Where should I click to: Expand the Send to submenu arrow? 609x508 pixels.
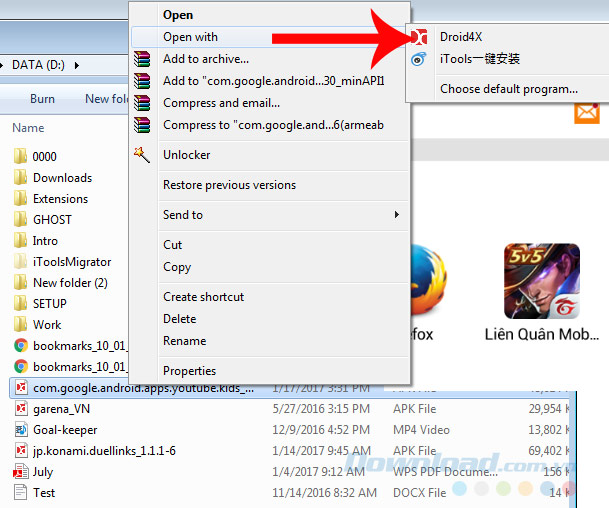pyautogui.click(x=397, y=214)
